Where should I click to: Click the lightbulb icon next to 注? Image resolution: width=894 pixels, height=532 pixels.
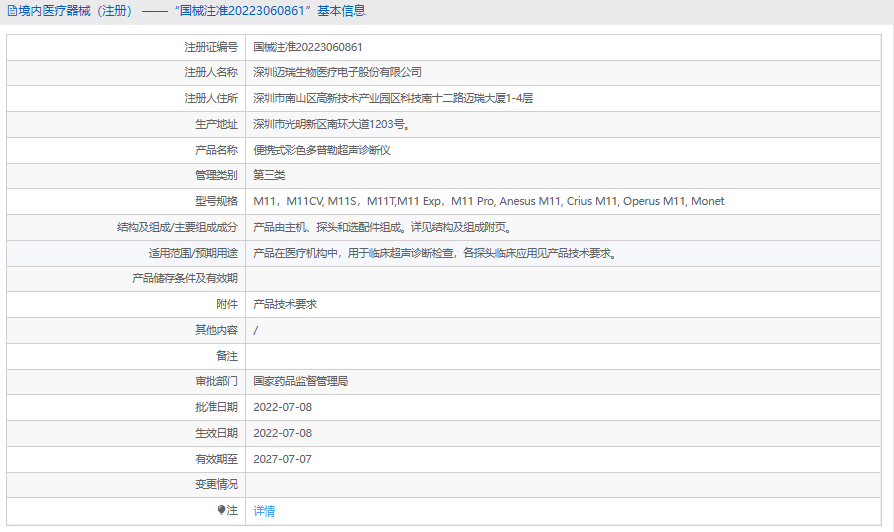221,510
